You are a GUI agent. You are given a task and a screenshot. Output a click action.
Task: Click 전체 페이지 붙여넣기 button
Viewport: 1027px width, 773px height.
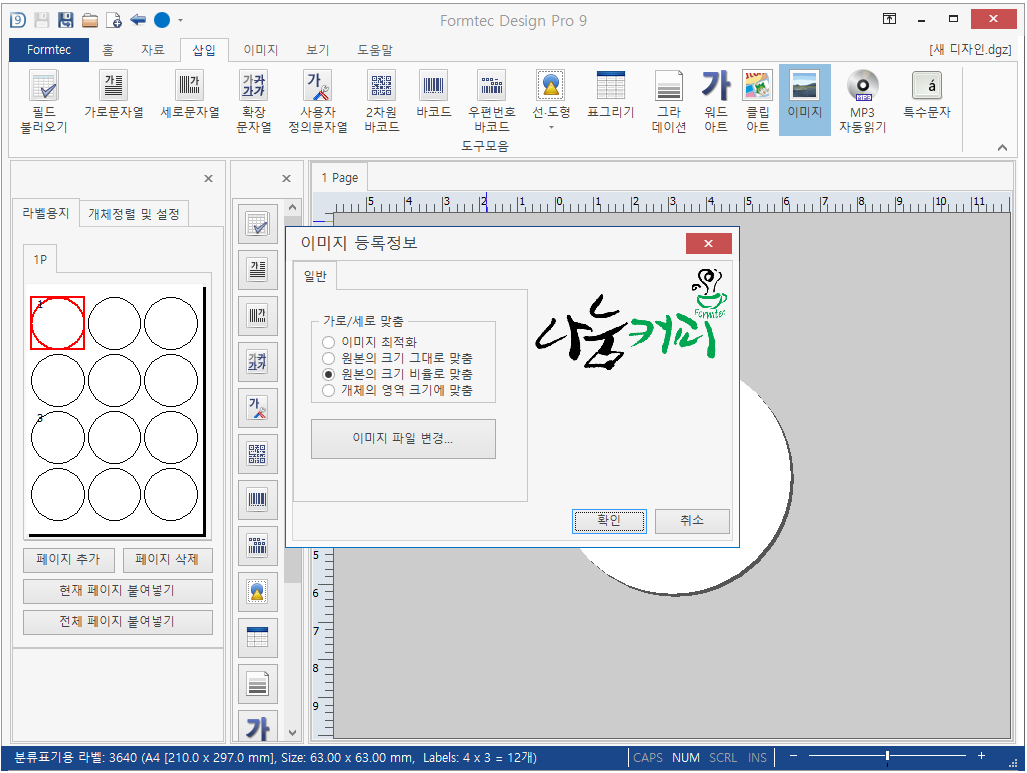(118, 622)
